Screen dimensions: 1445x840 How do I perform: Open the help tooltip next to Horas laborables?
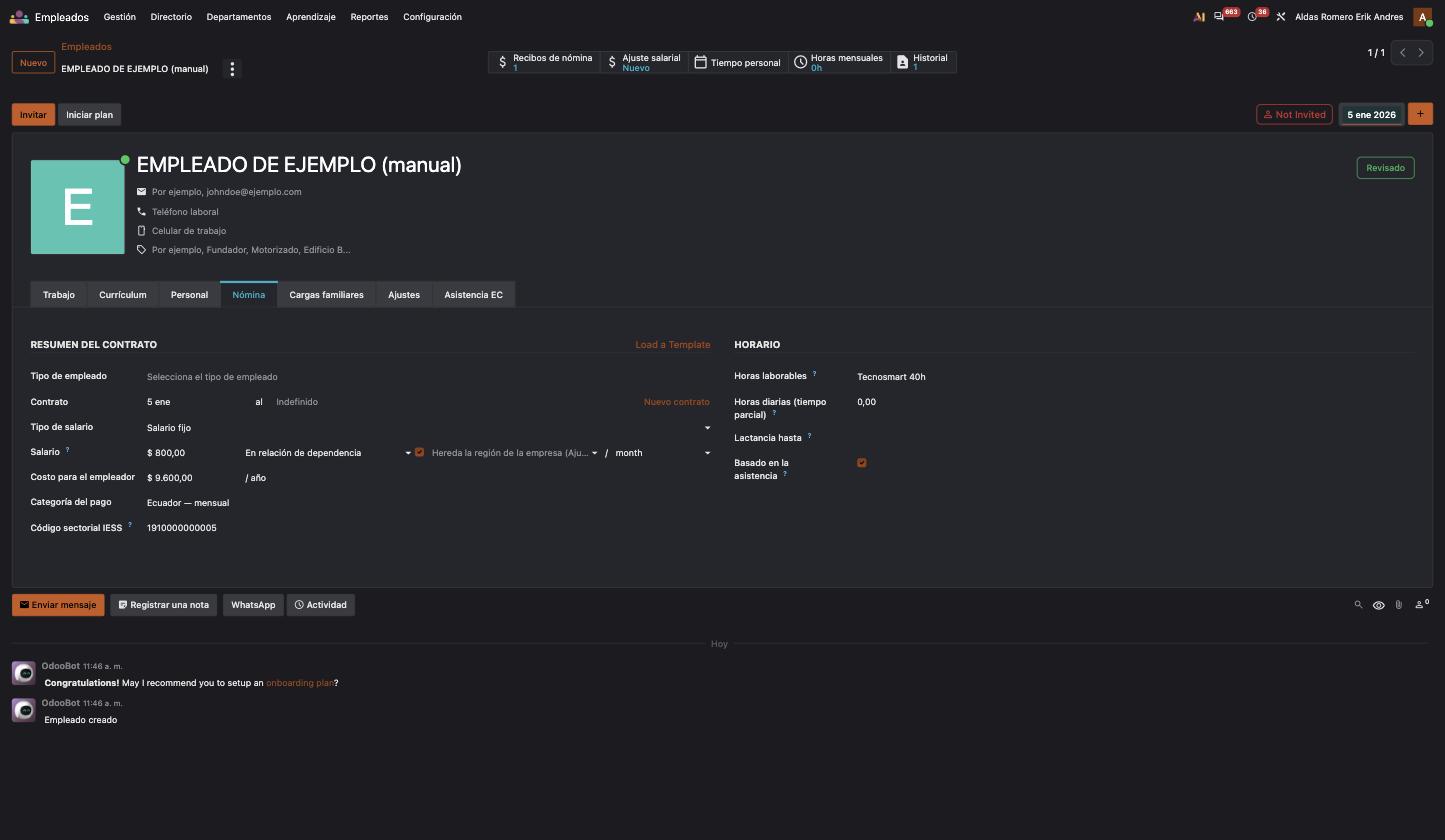pyautogui.click(x=814, y=374)
